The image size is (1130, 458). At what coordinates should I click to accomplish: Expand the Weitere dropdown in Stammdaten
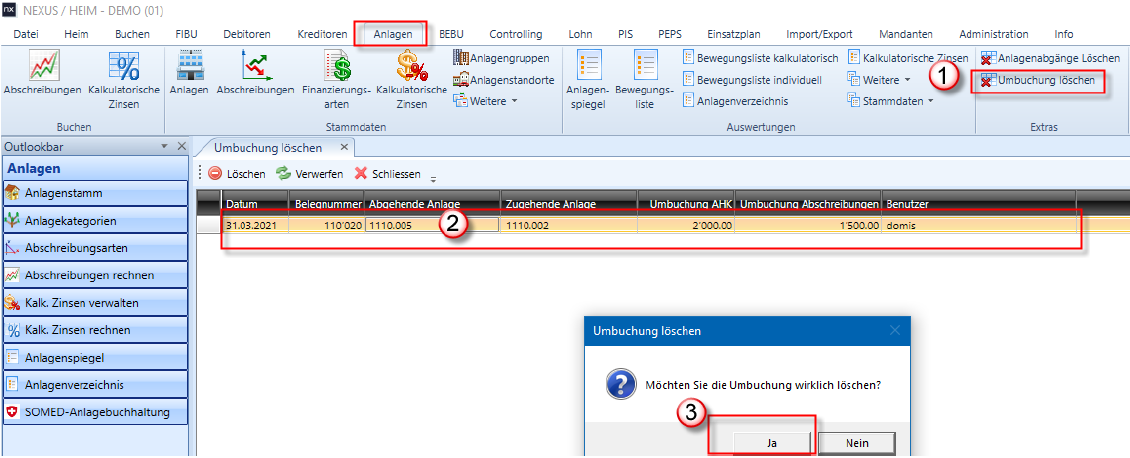pyautogui.click(x=486, y=102)
